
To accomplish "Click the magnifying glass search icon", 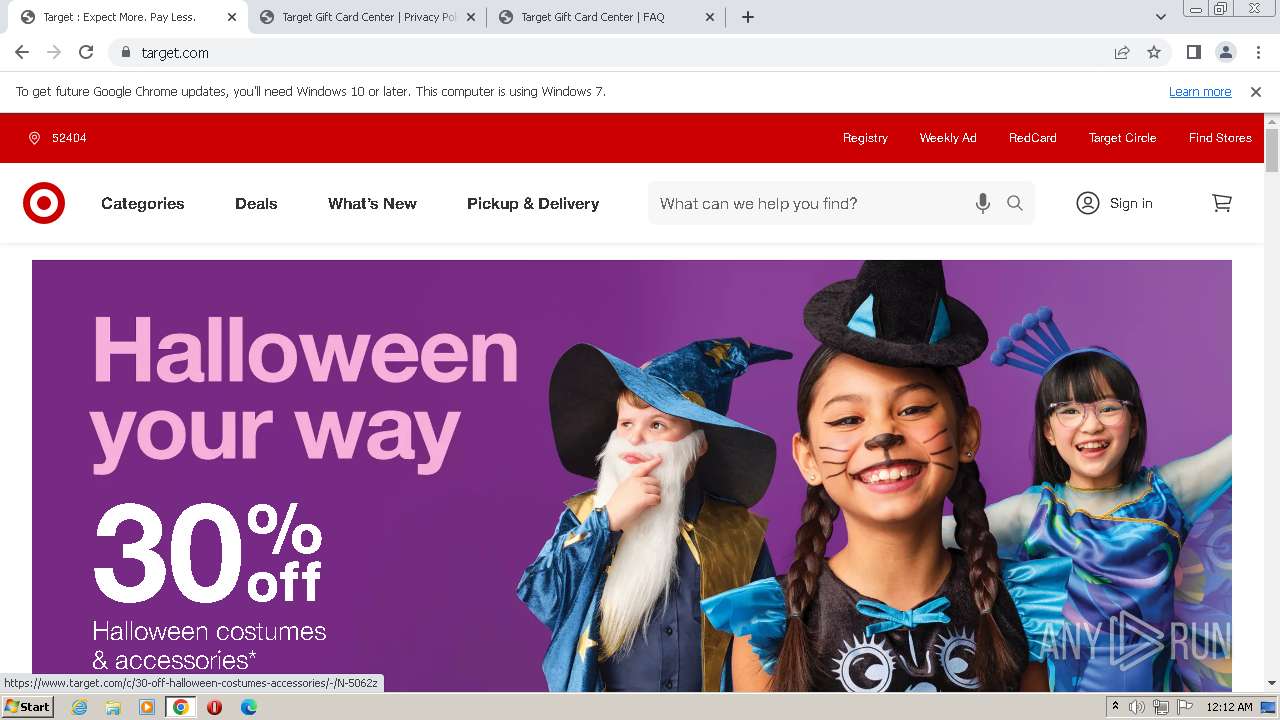I will [x=1015, y=203].
